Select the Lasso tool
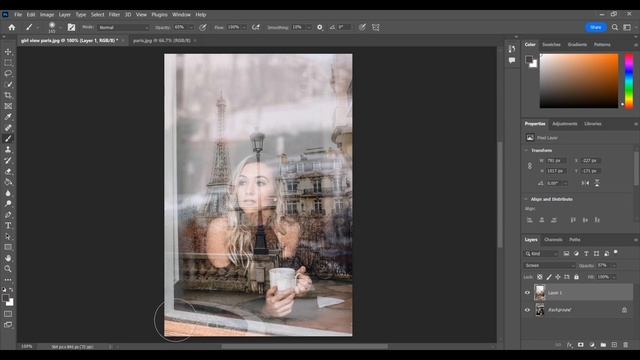The width and height of the screenshot is (640, 360). tap(8, 73)
